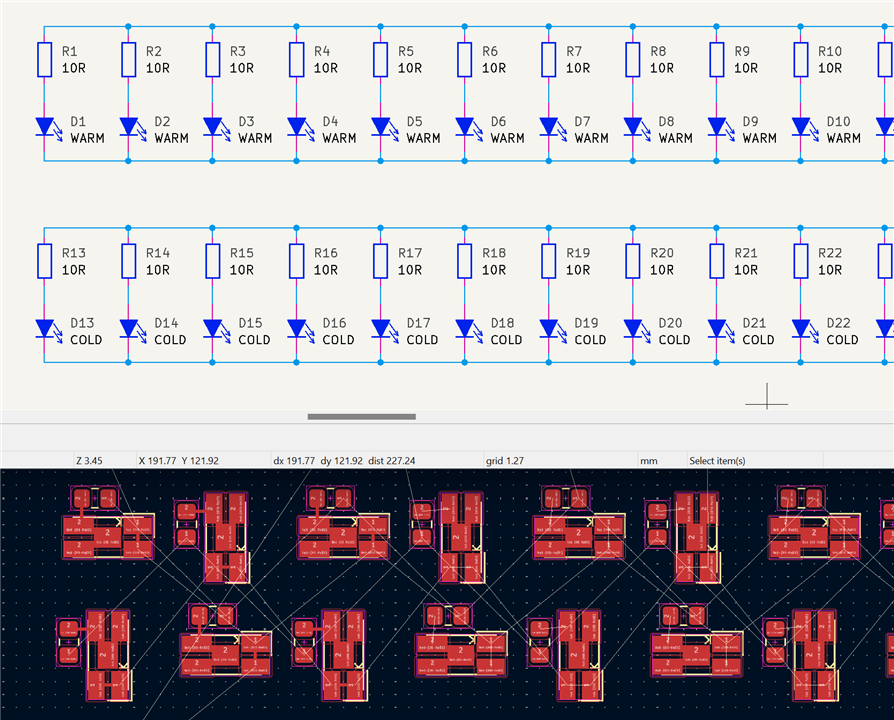Viewport: 894px width, 720px height.
Task: Click the horizontal scrollbar thumb under schematic
Action: tap(361, 417)
